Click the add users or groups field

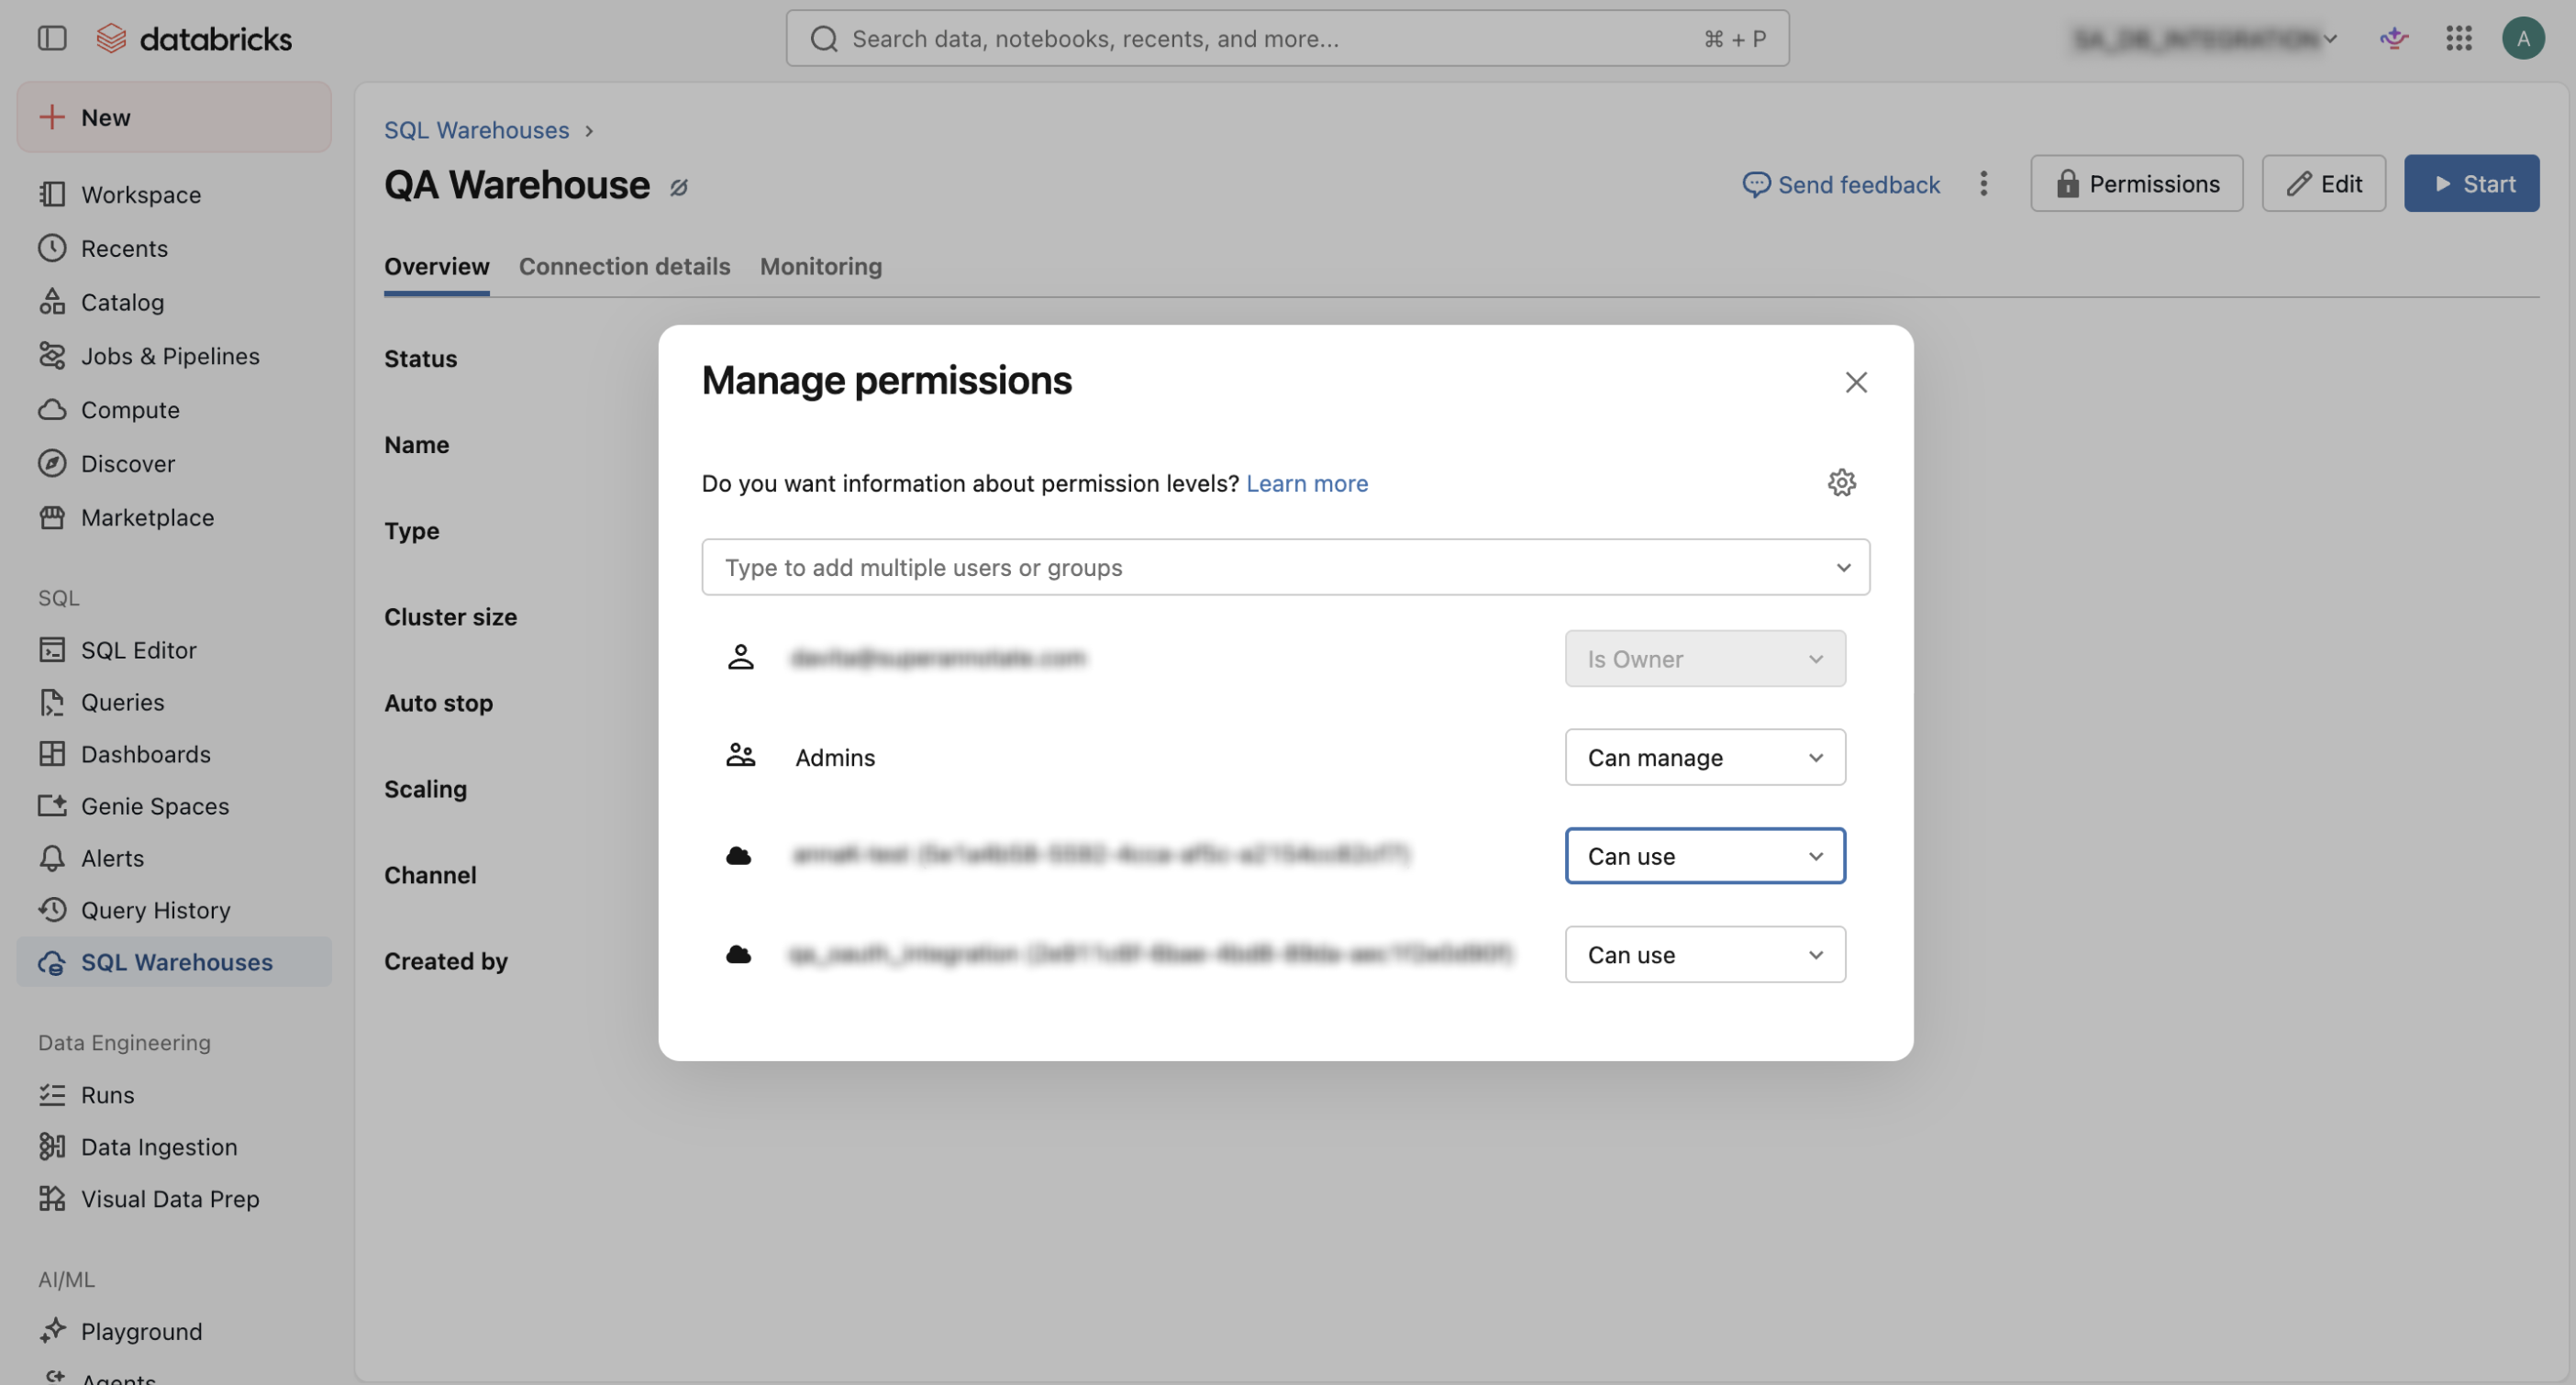click(x=1285, y=567)
